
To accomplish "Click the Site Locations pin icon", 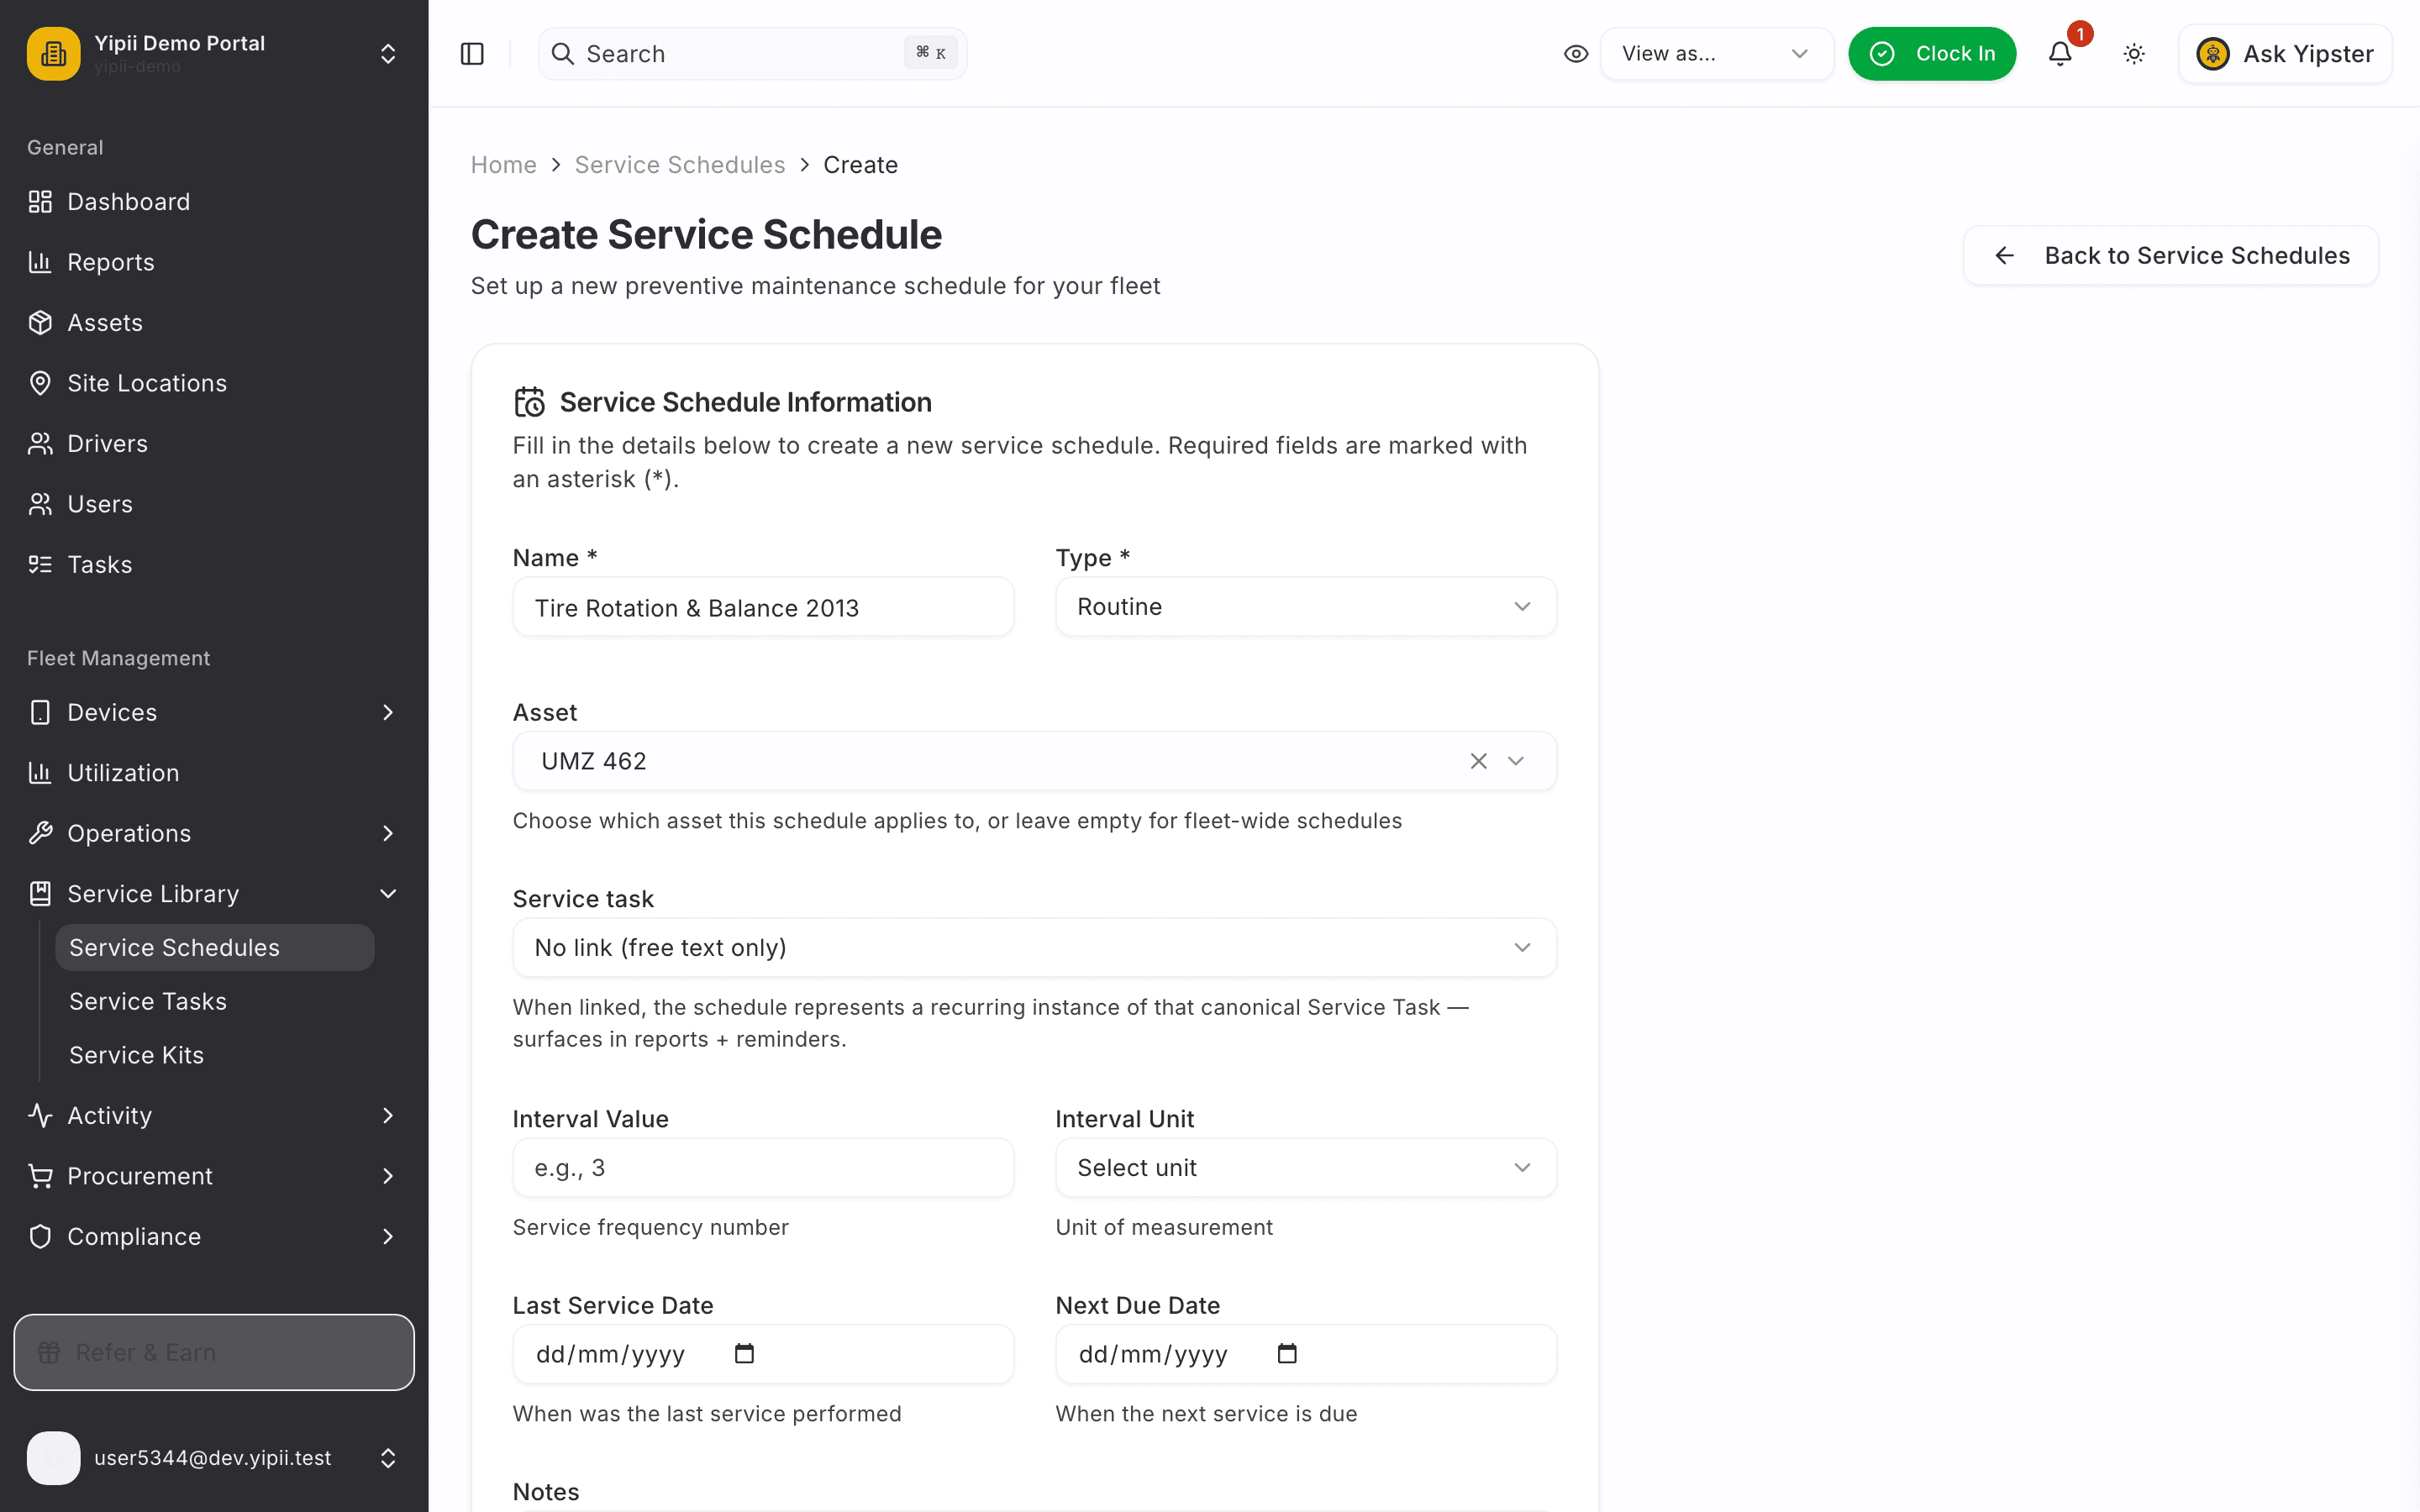I will (x=40, y=383).
